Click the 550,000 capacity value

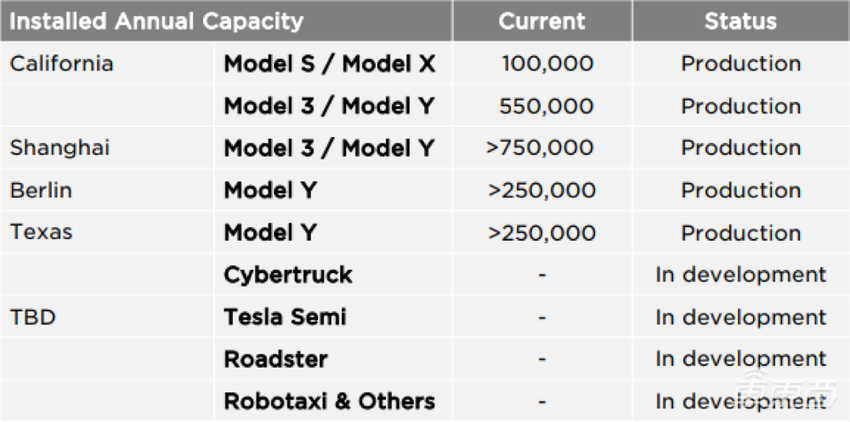coord(547,106)
